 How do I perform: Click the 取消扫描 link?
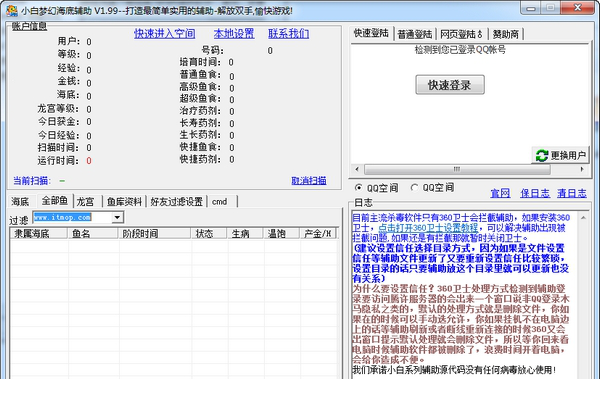click(309, 181)
